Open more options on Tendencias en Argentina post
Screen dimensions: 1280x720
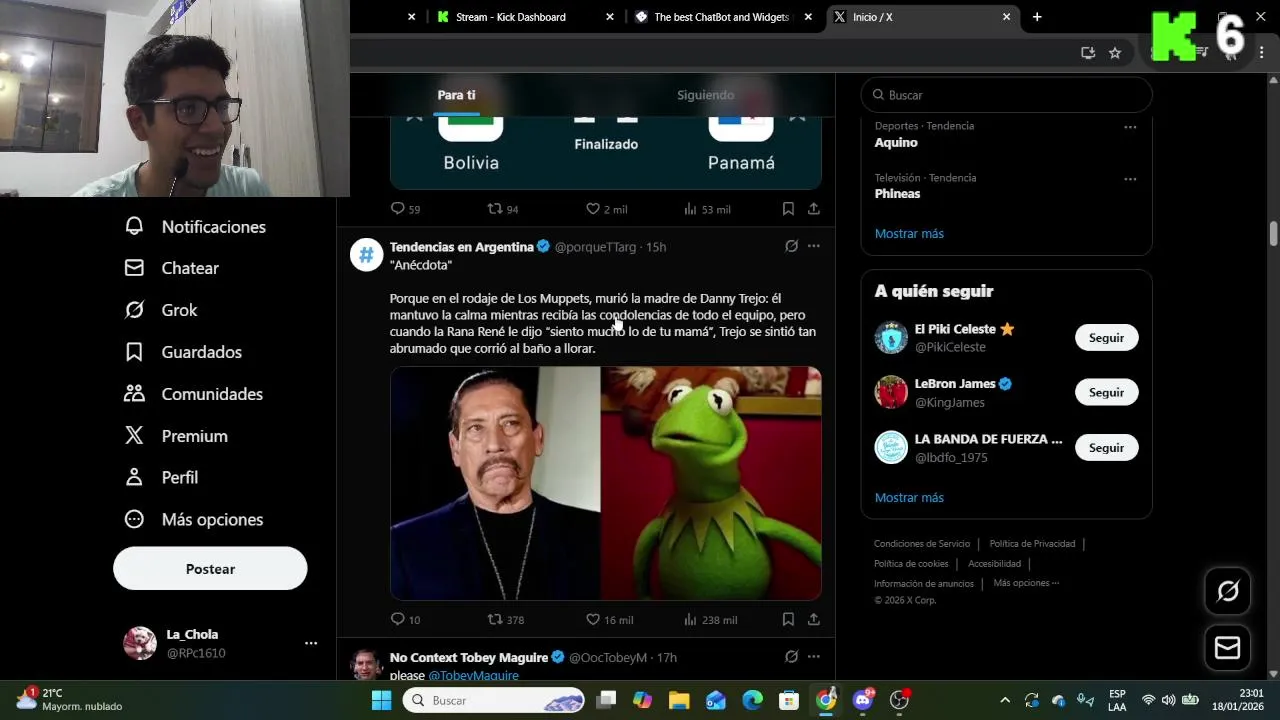tap(814, 246)
